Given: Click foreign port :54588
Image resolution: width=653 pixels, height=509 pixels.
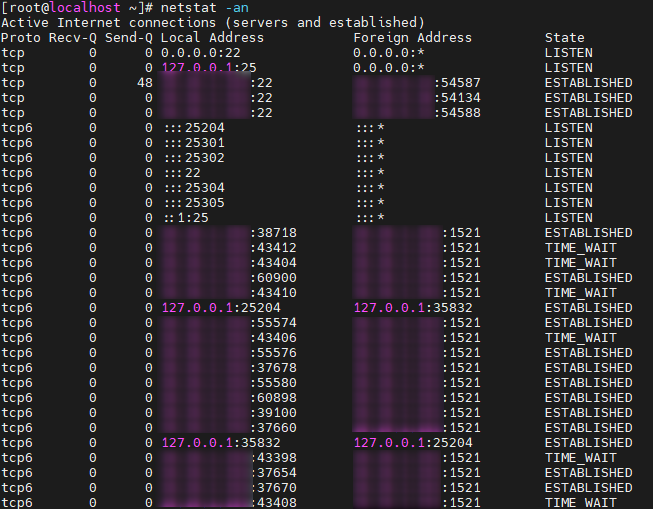Looking at the screenshot, I should point(457,113).
